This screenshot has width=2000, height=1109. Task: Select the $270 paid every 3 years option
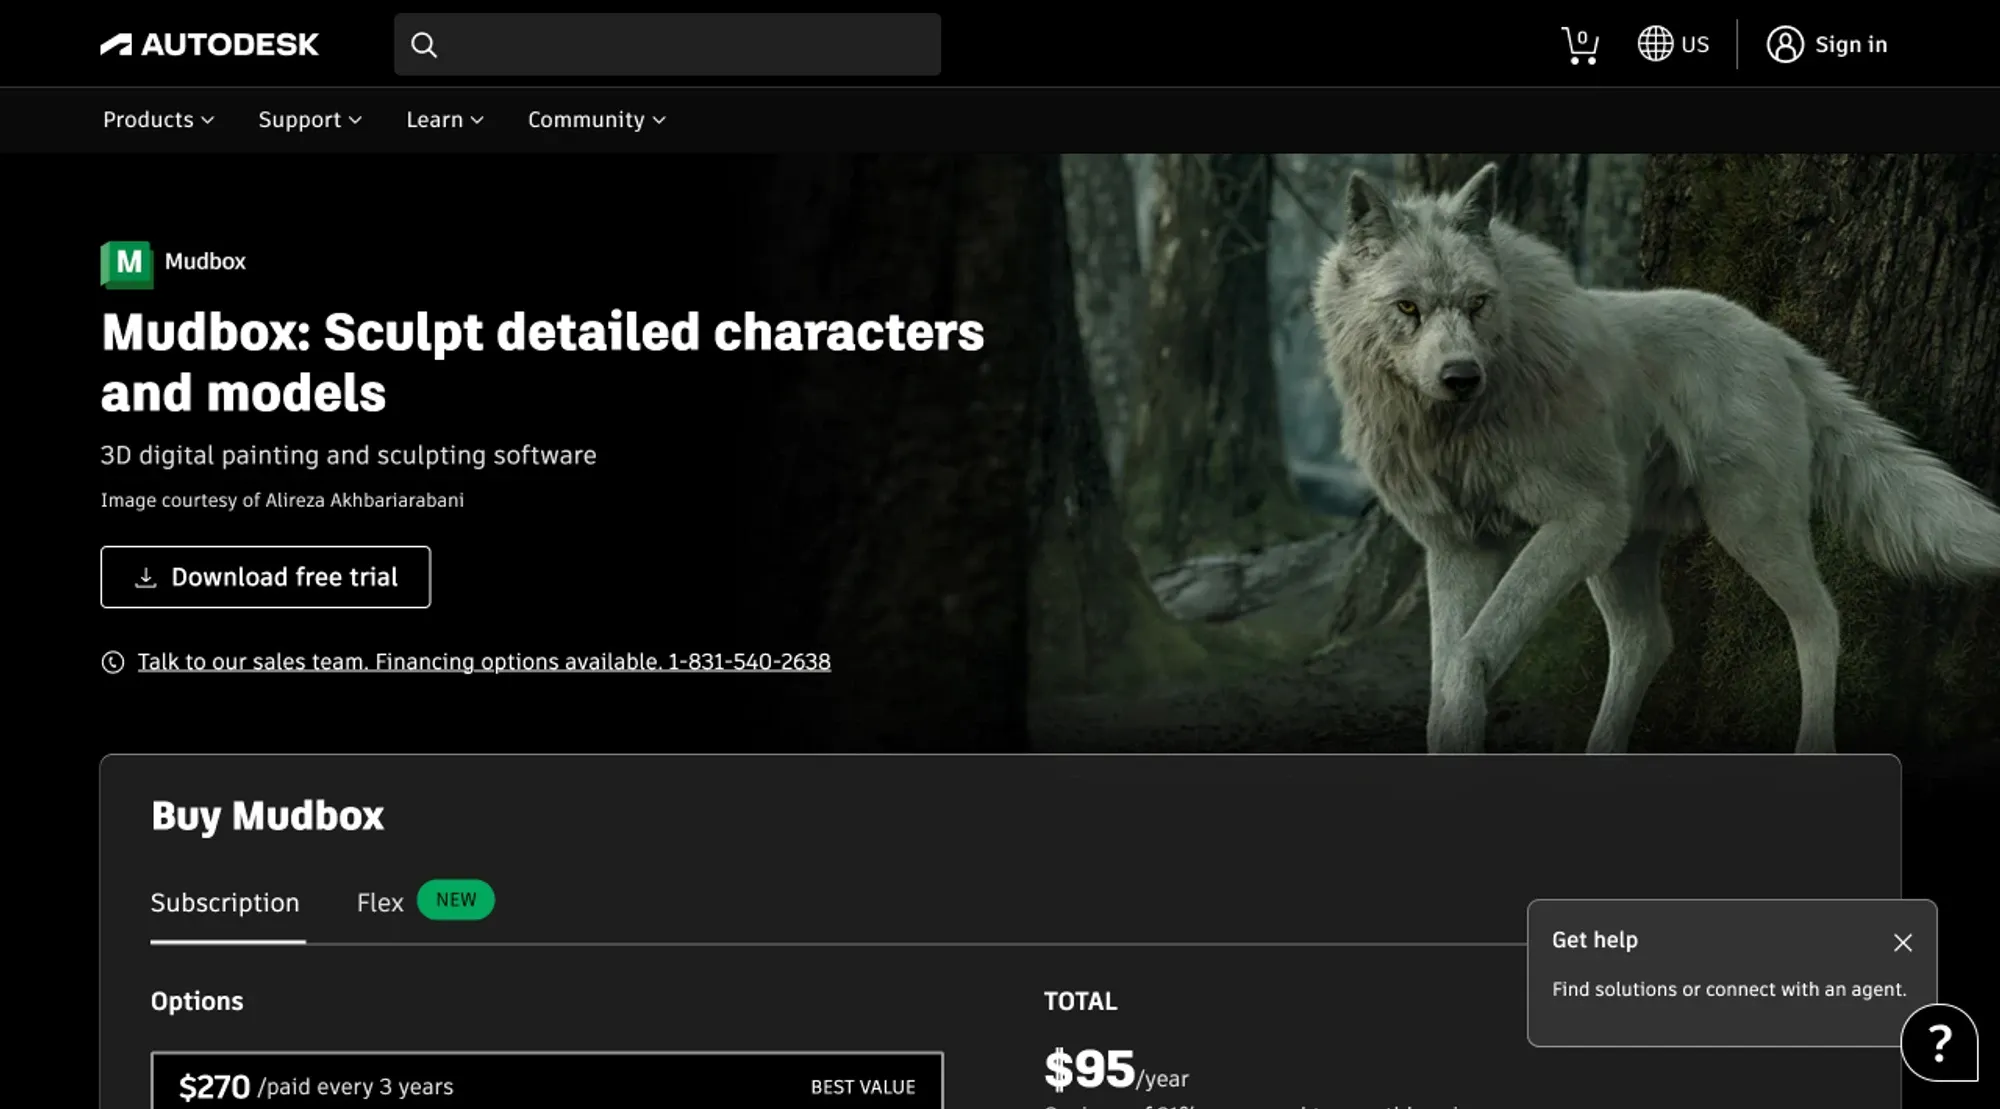(x=547, y=1081)
